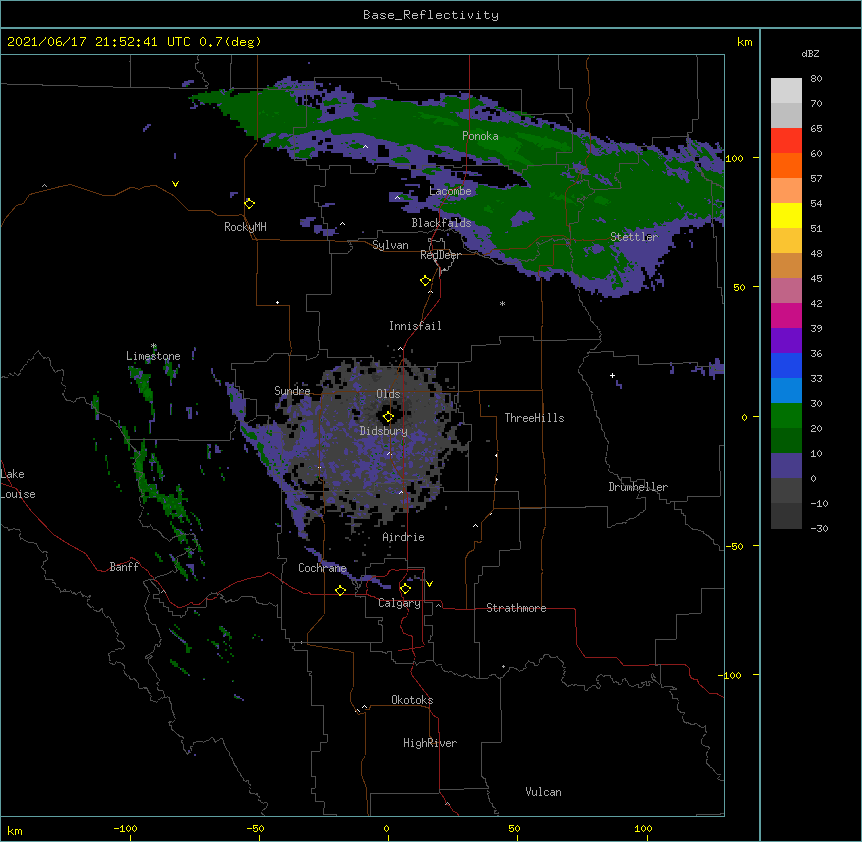Click the Calgary city label

(x=399, y=603)
